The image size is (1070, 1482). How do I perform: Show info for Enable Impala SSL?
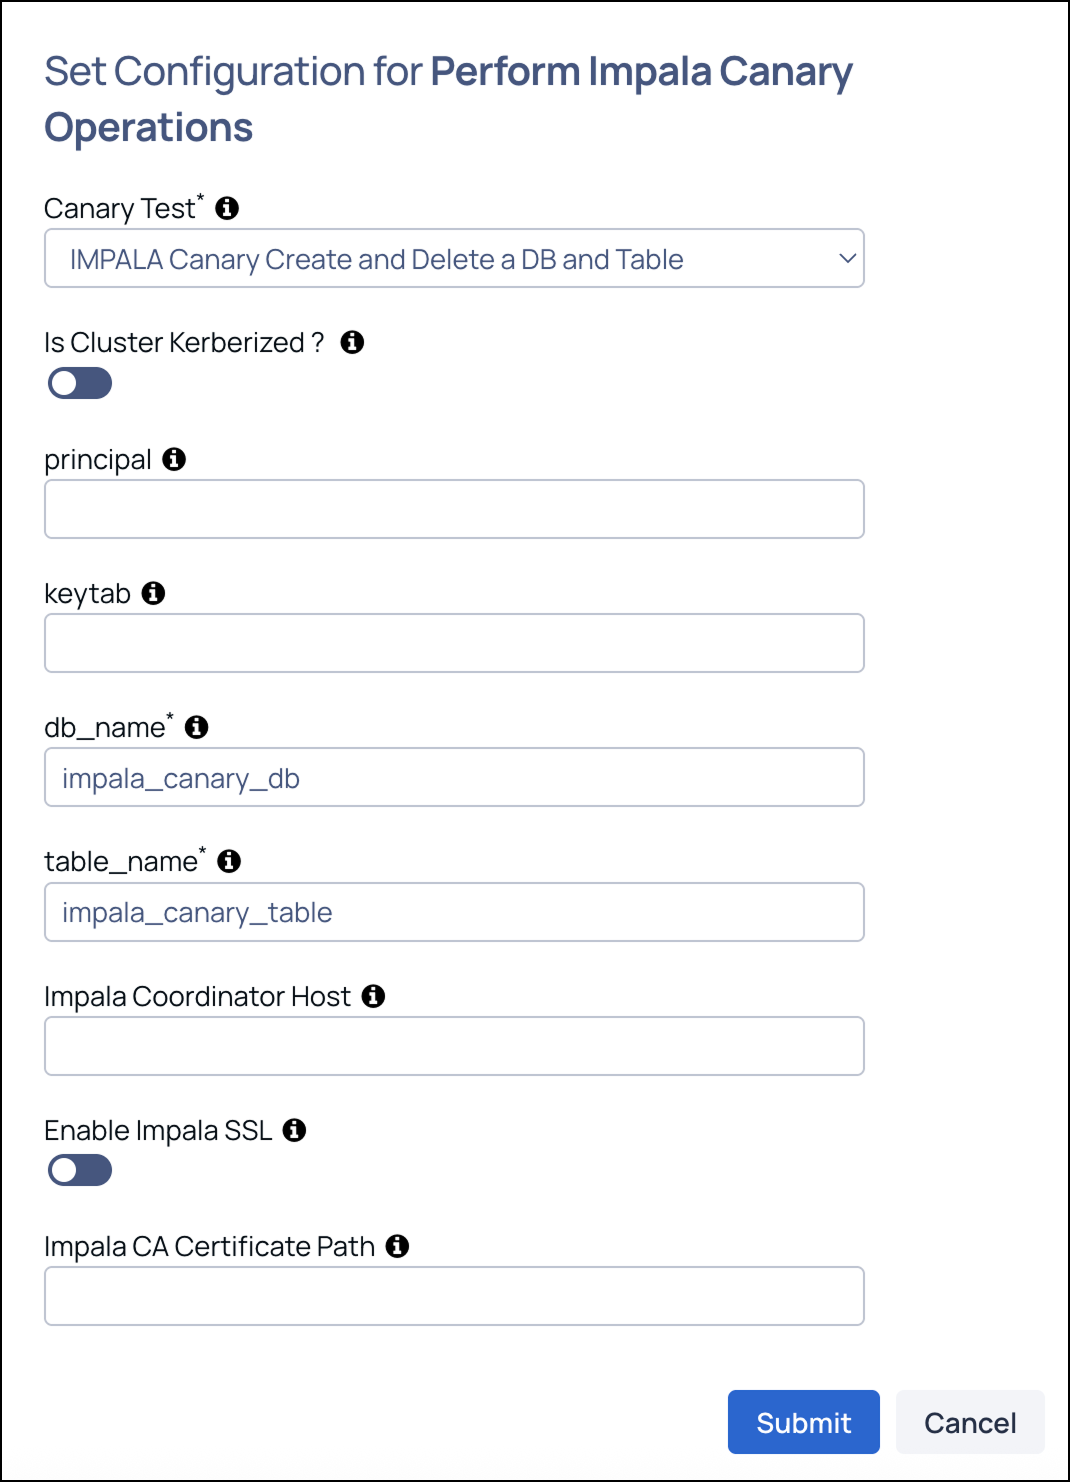click(x=294, y=1130)
